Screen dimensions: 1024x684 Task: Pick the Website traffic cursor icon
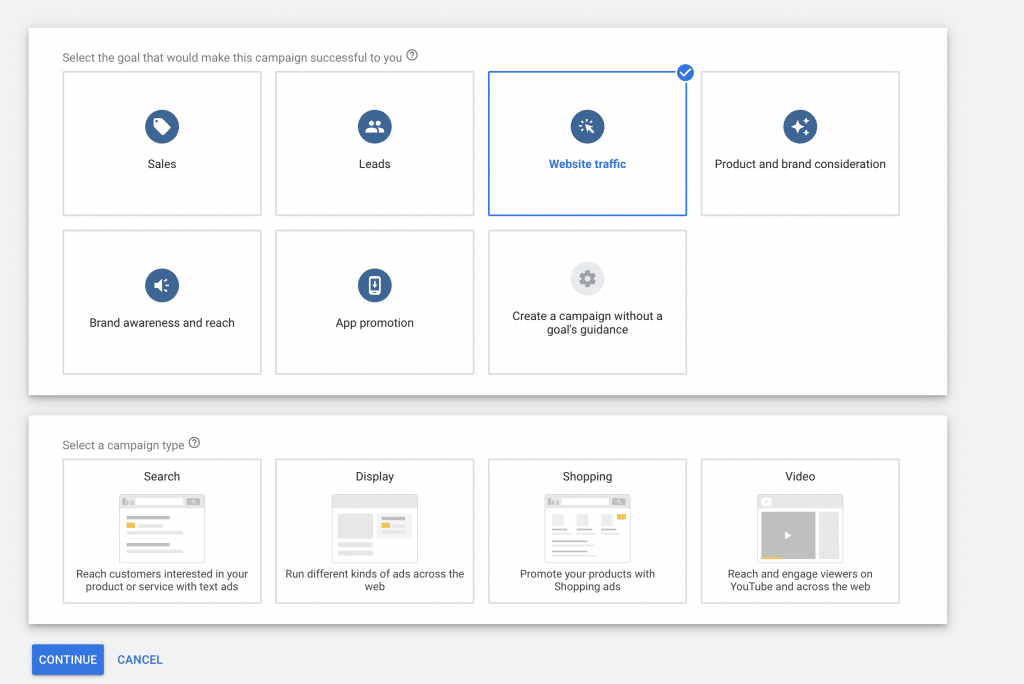pos(587,126)
